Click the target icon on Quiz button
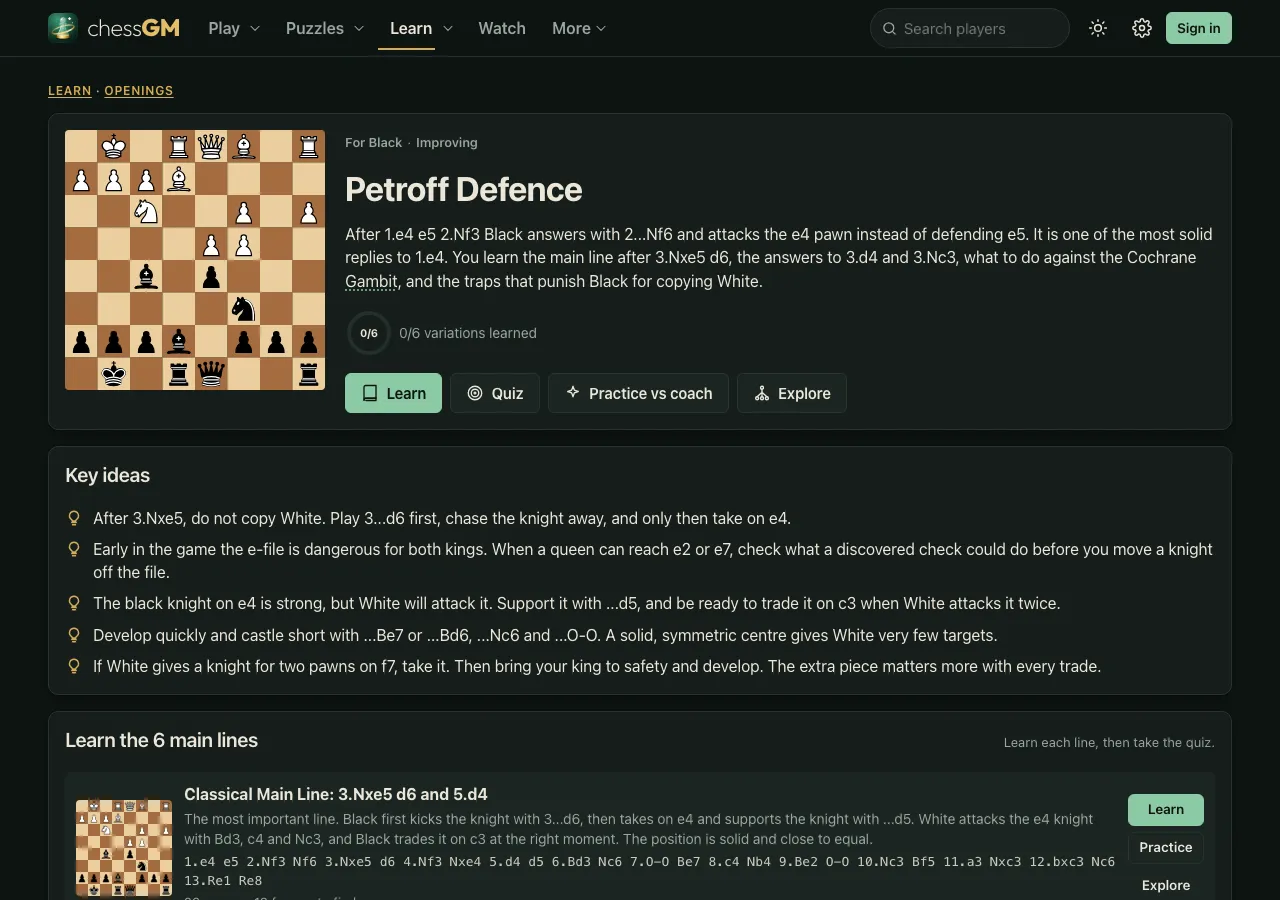Viewport: 1280px width, 900px height. point(475,393)
